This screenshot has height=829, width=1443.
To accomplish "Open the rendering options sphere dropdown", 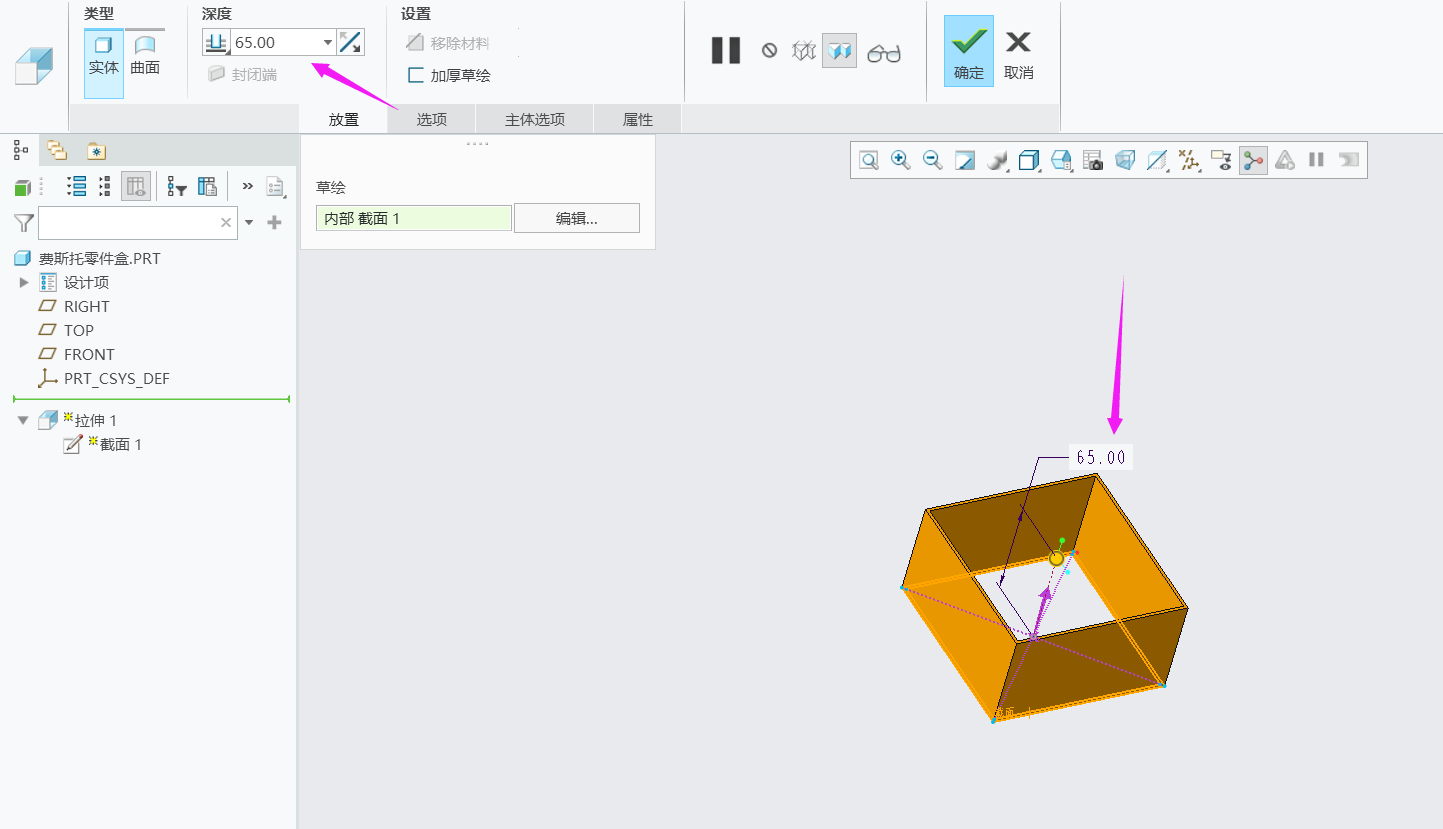I will 997,160.
